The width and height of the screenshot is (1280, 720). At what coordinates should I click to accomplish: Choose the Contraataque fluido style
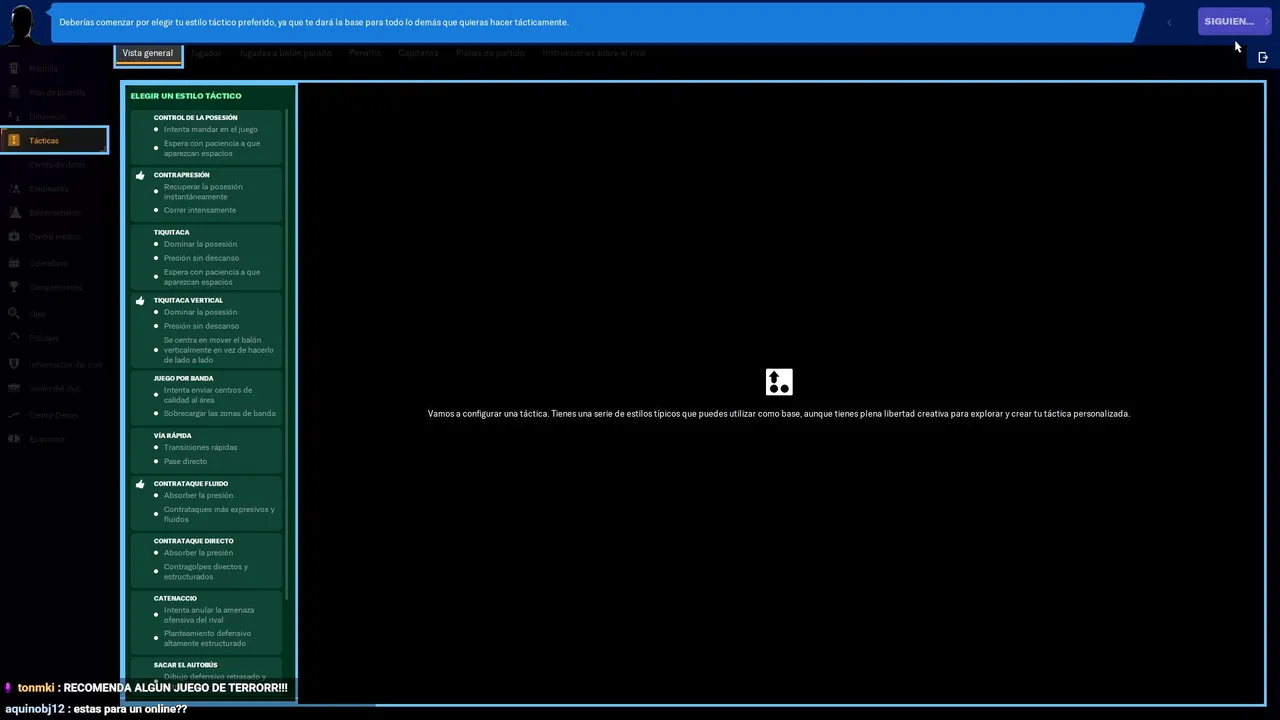point(207,502)
